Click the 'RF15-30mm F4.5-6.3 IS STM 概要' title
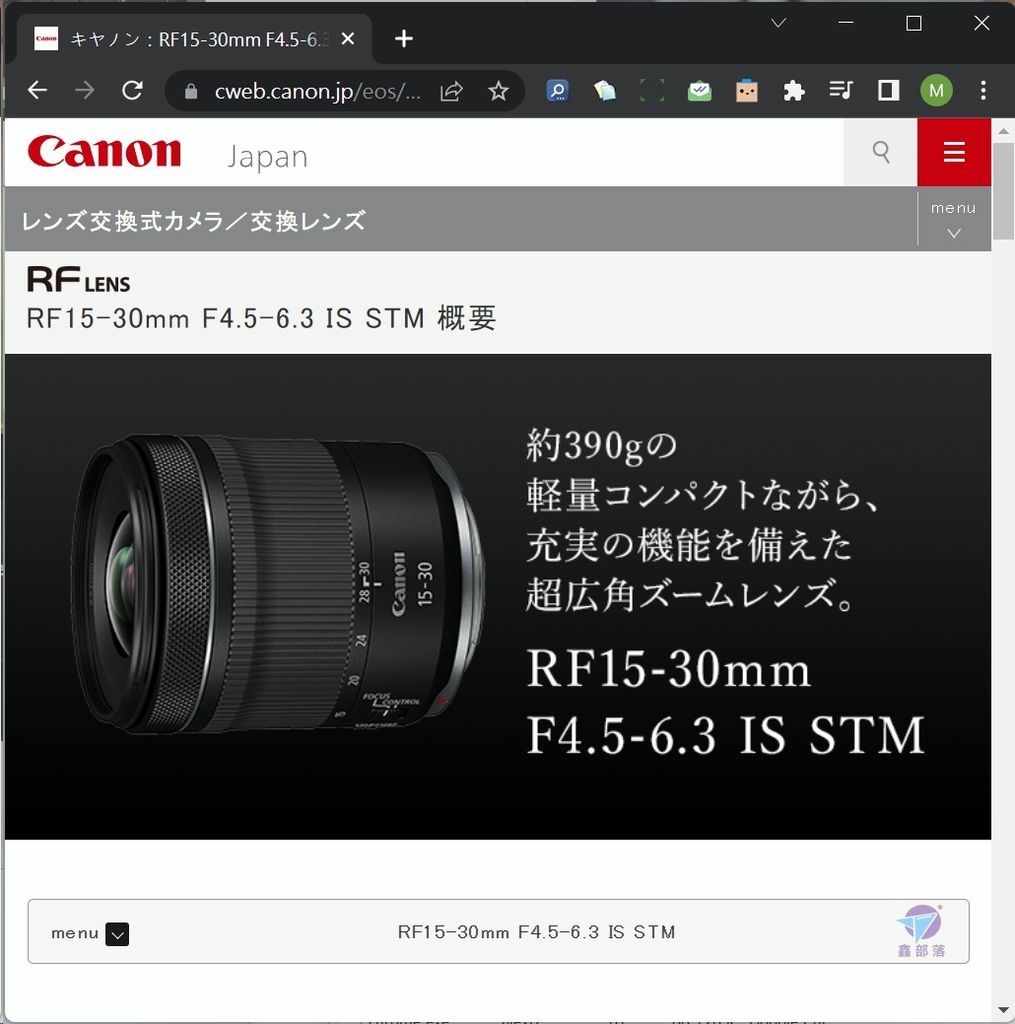Viewport: 1015px width, 1024px height. point(261,319)
